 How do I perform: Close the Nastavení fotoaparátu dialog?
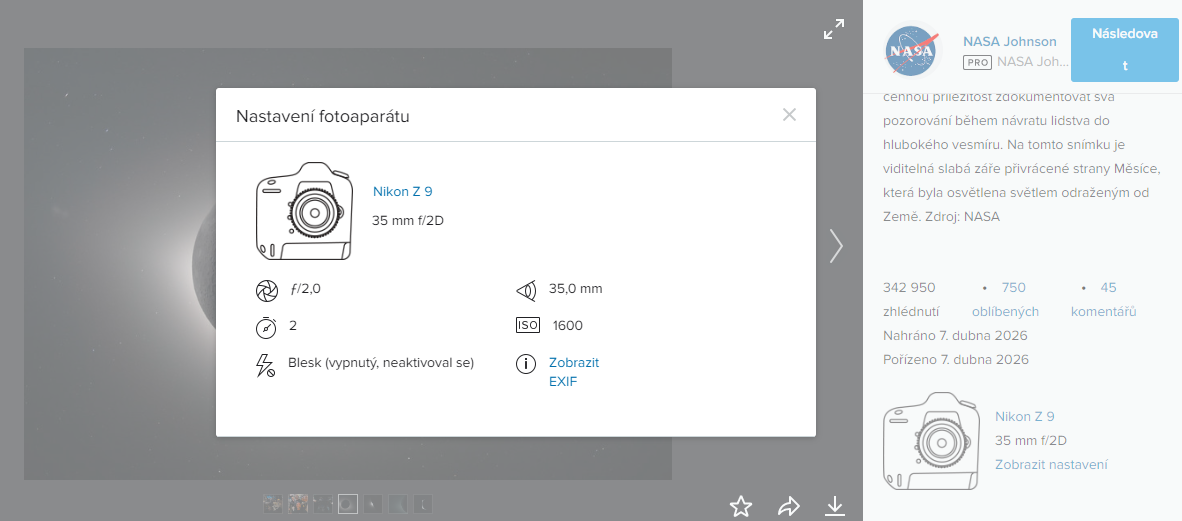(789, 115)
